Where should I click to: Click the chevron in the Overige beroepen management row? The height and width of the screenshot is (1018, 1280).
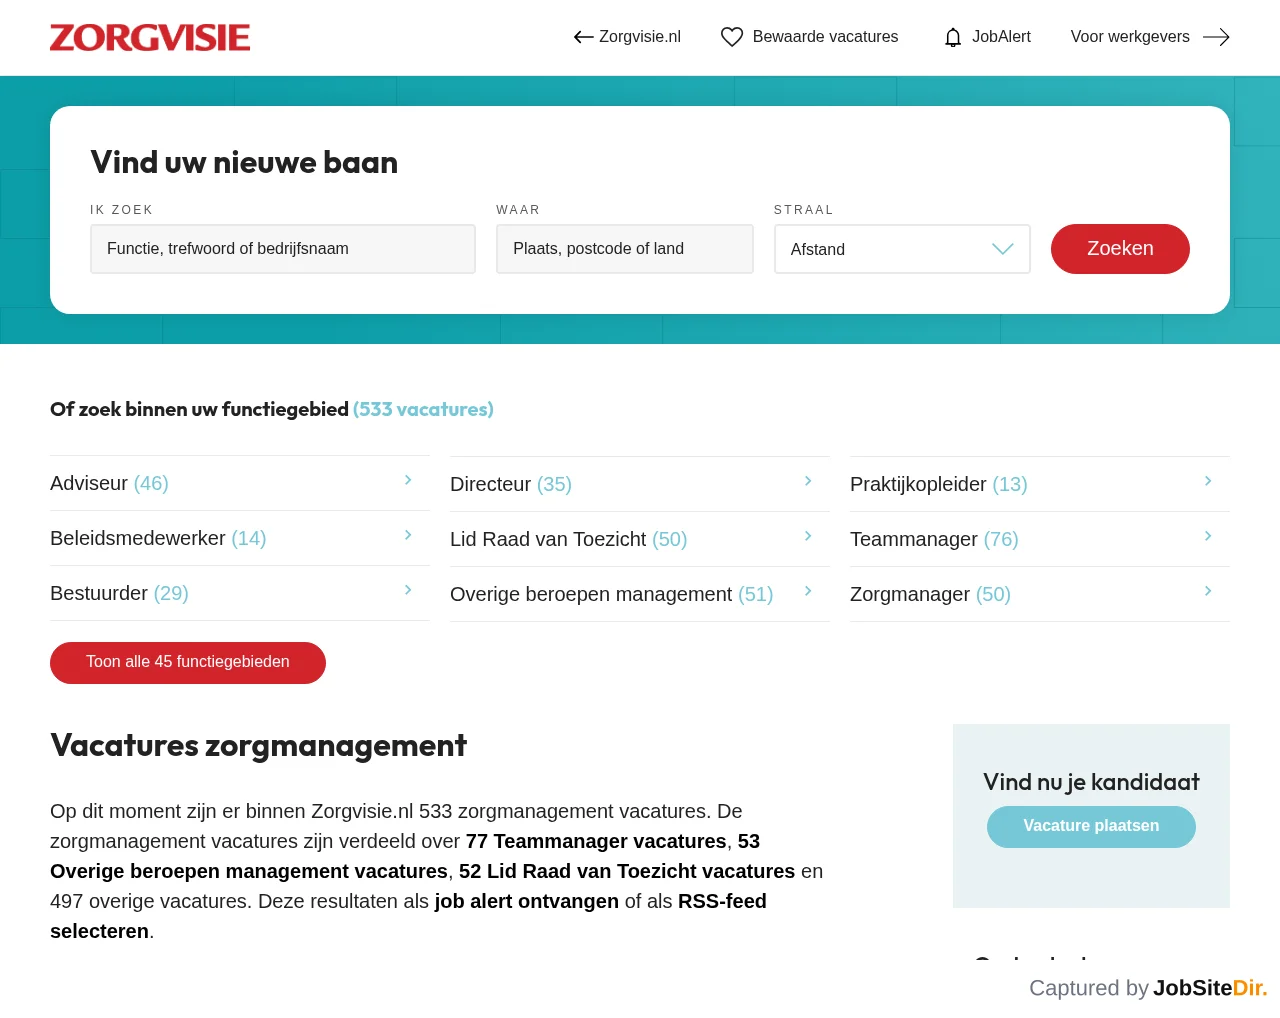pos(808,591)
